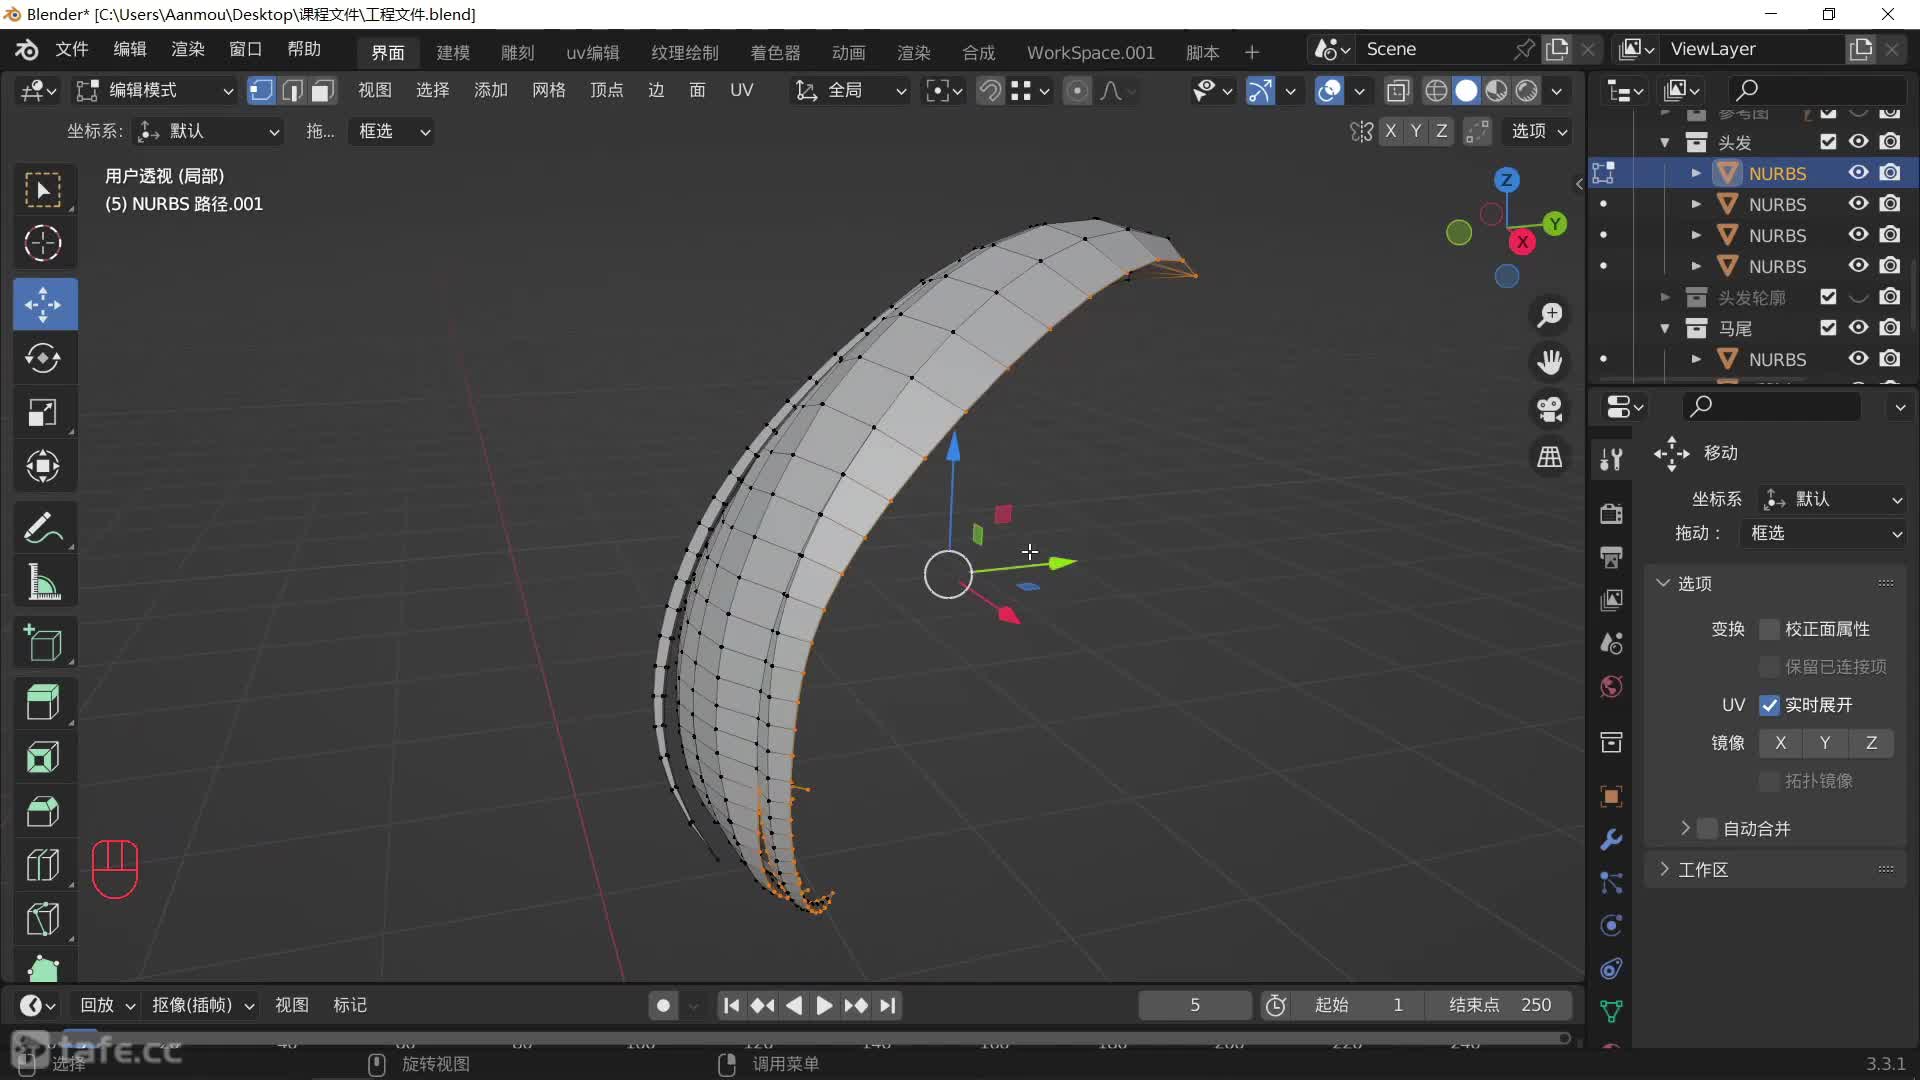The height and width of the screenshot is (1080, 1920).
Task: Uncheck 实时展开 UV checkbox
Action: point(1769,705)
